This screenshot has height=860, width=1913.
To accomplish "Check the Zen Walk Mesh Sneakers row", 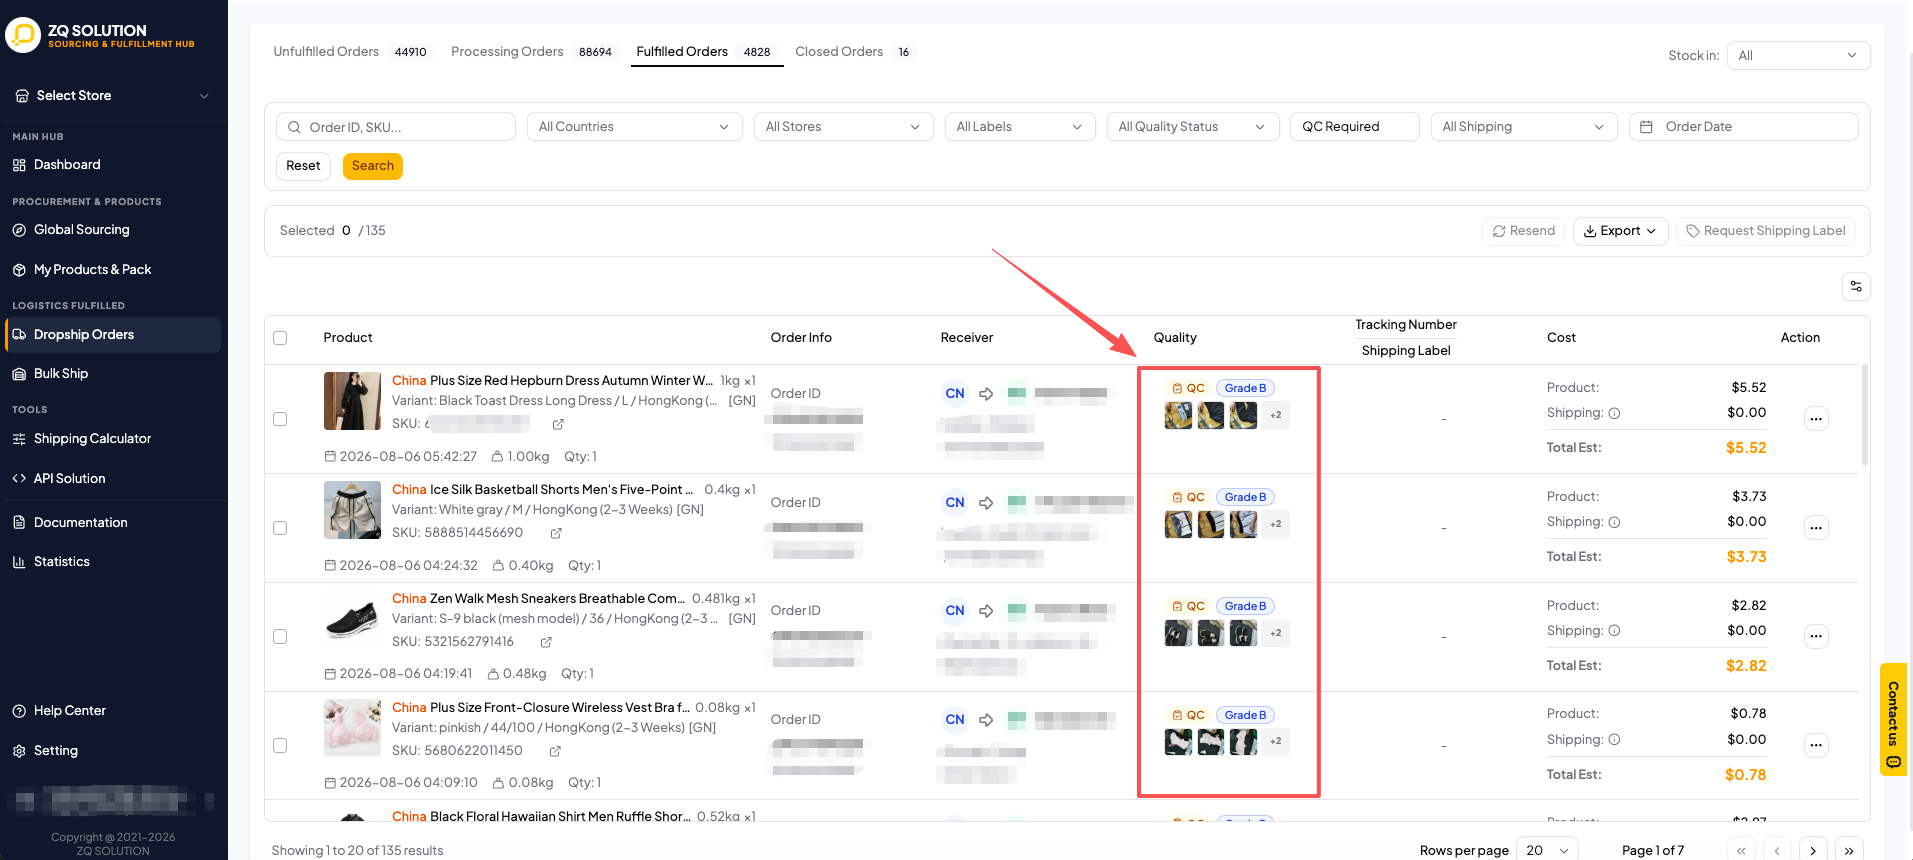I will [x=280, y=637].
